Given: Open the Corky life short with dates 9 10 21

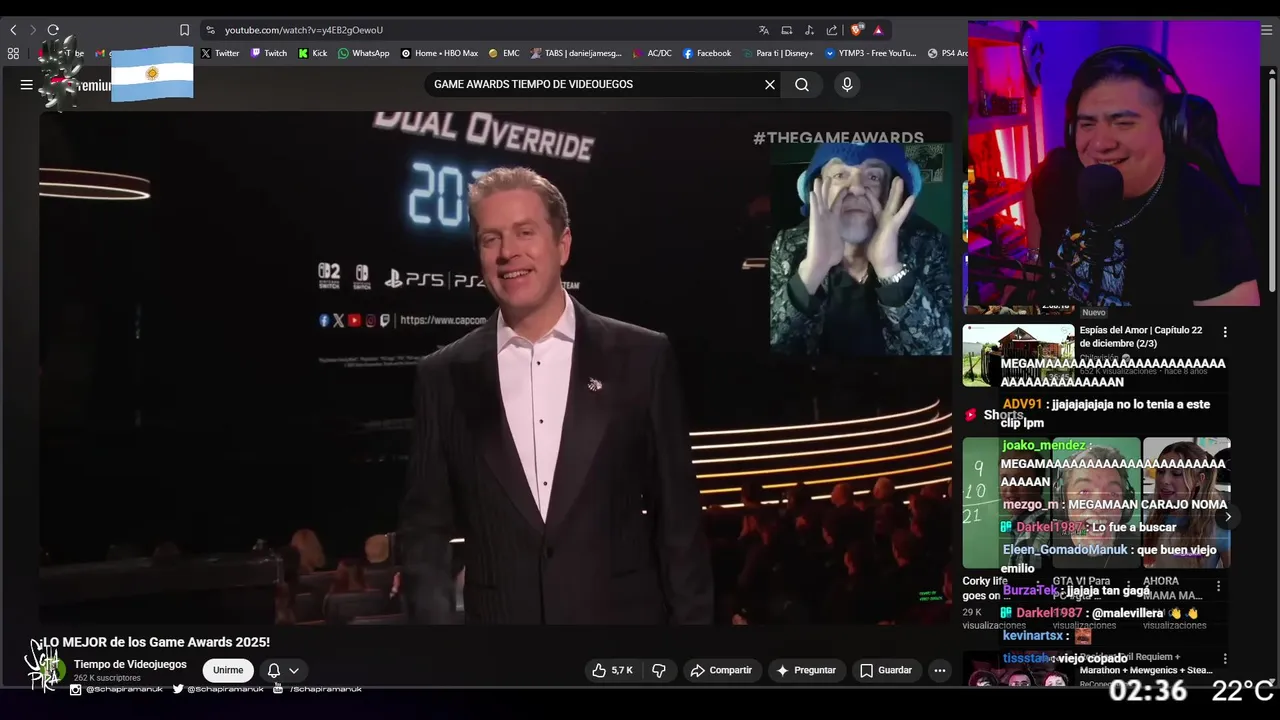Looking at the screenshot, I should 1006,503.
